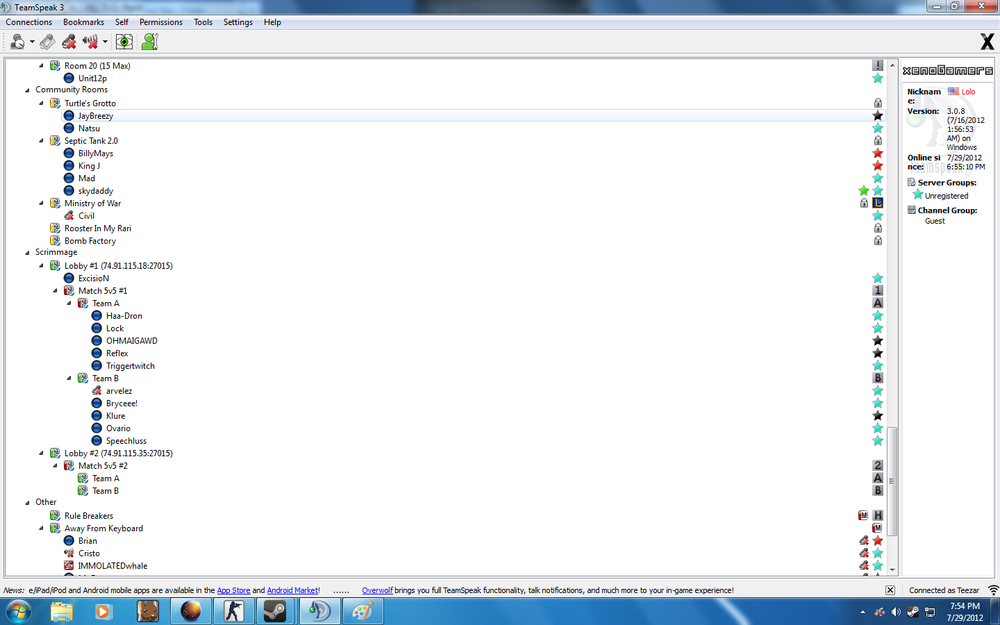Open the Mute Speakers dropdown arrow
1000x625 pixels.
(105, 42)
